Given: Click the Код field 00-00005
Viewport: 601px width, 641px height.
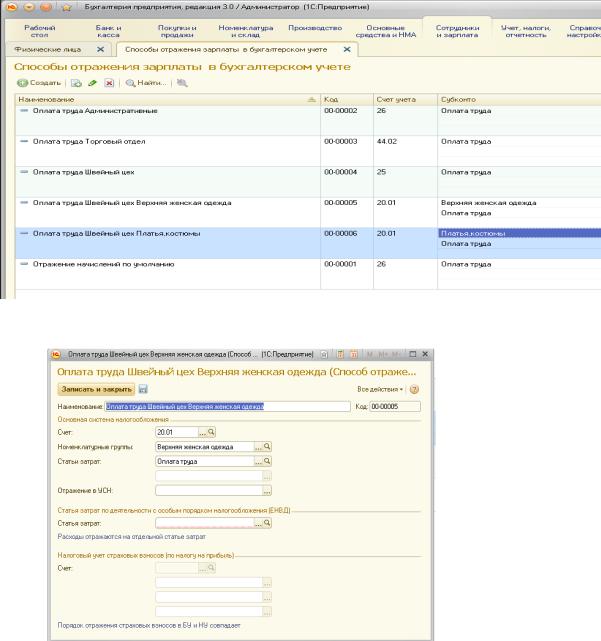Looking at the screenshot, I should click(395, 406).
